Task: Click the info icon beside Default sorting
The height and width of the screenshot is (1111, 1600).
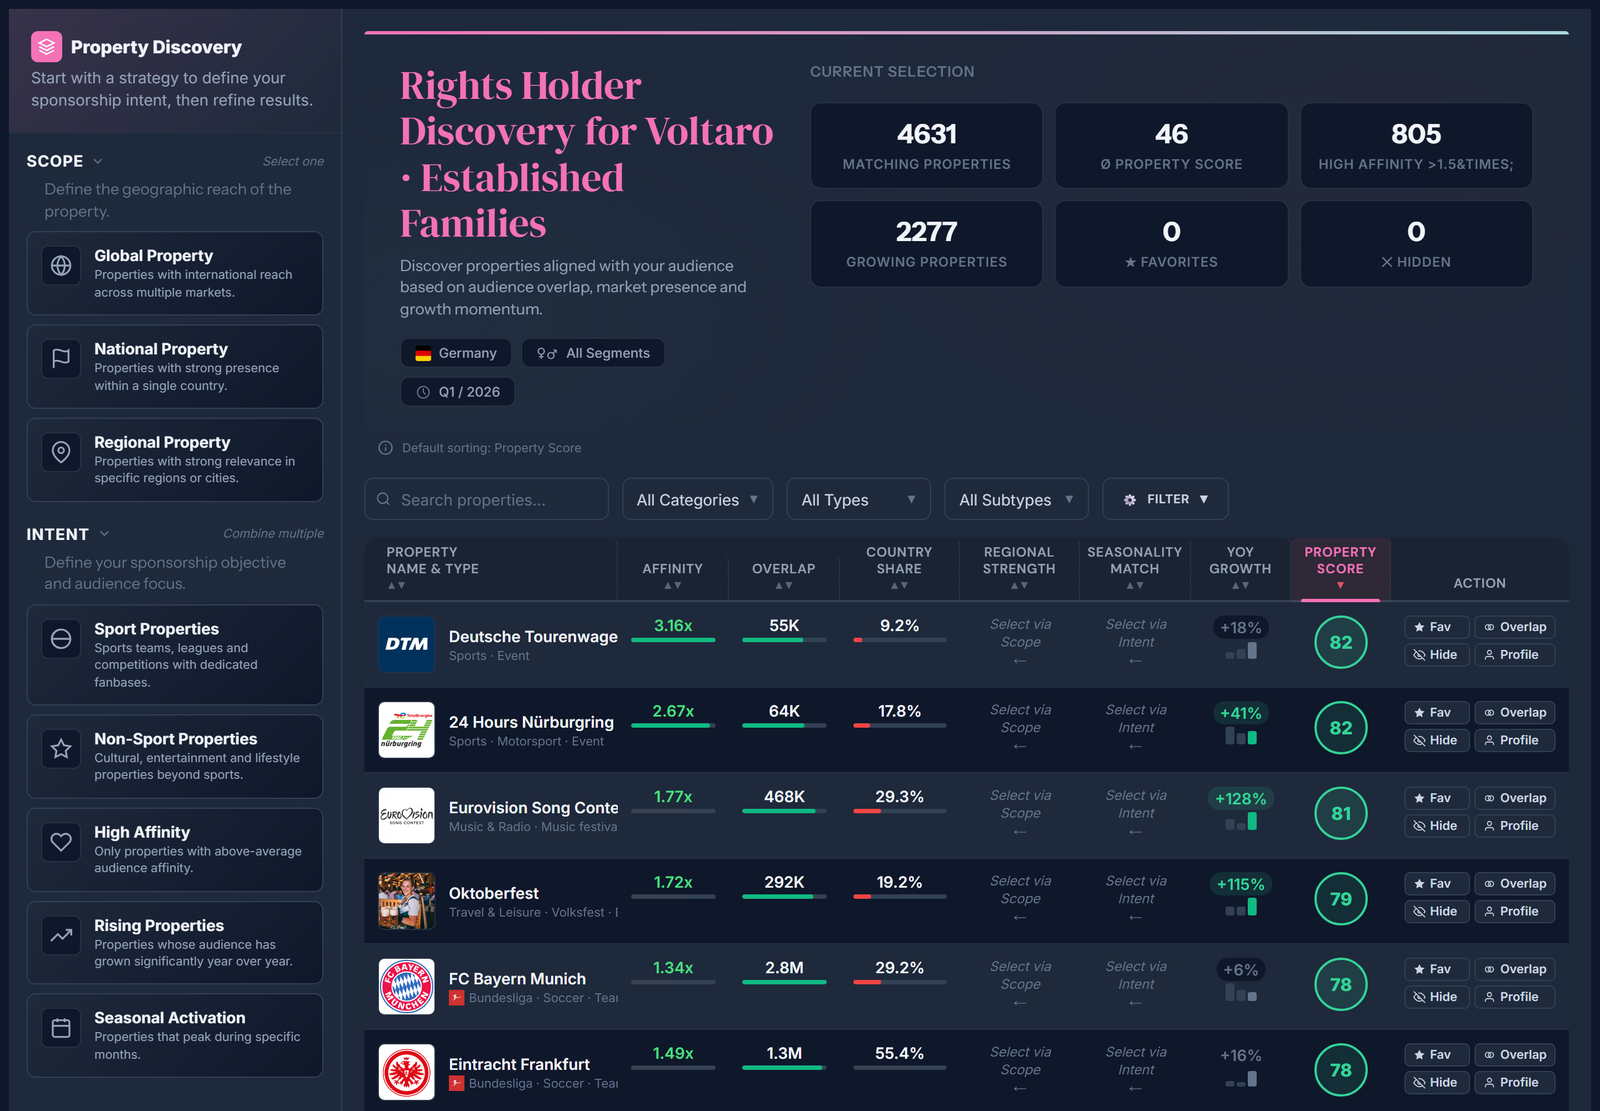Action: tap(385, 448)
